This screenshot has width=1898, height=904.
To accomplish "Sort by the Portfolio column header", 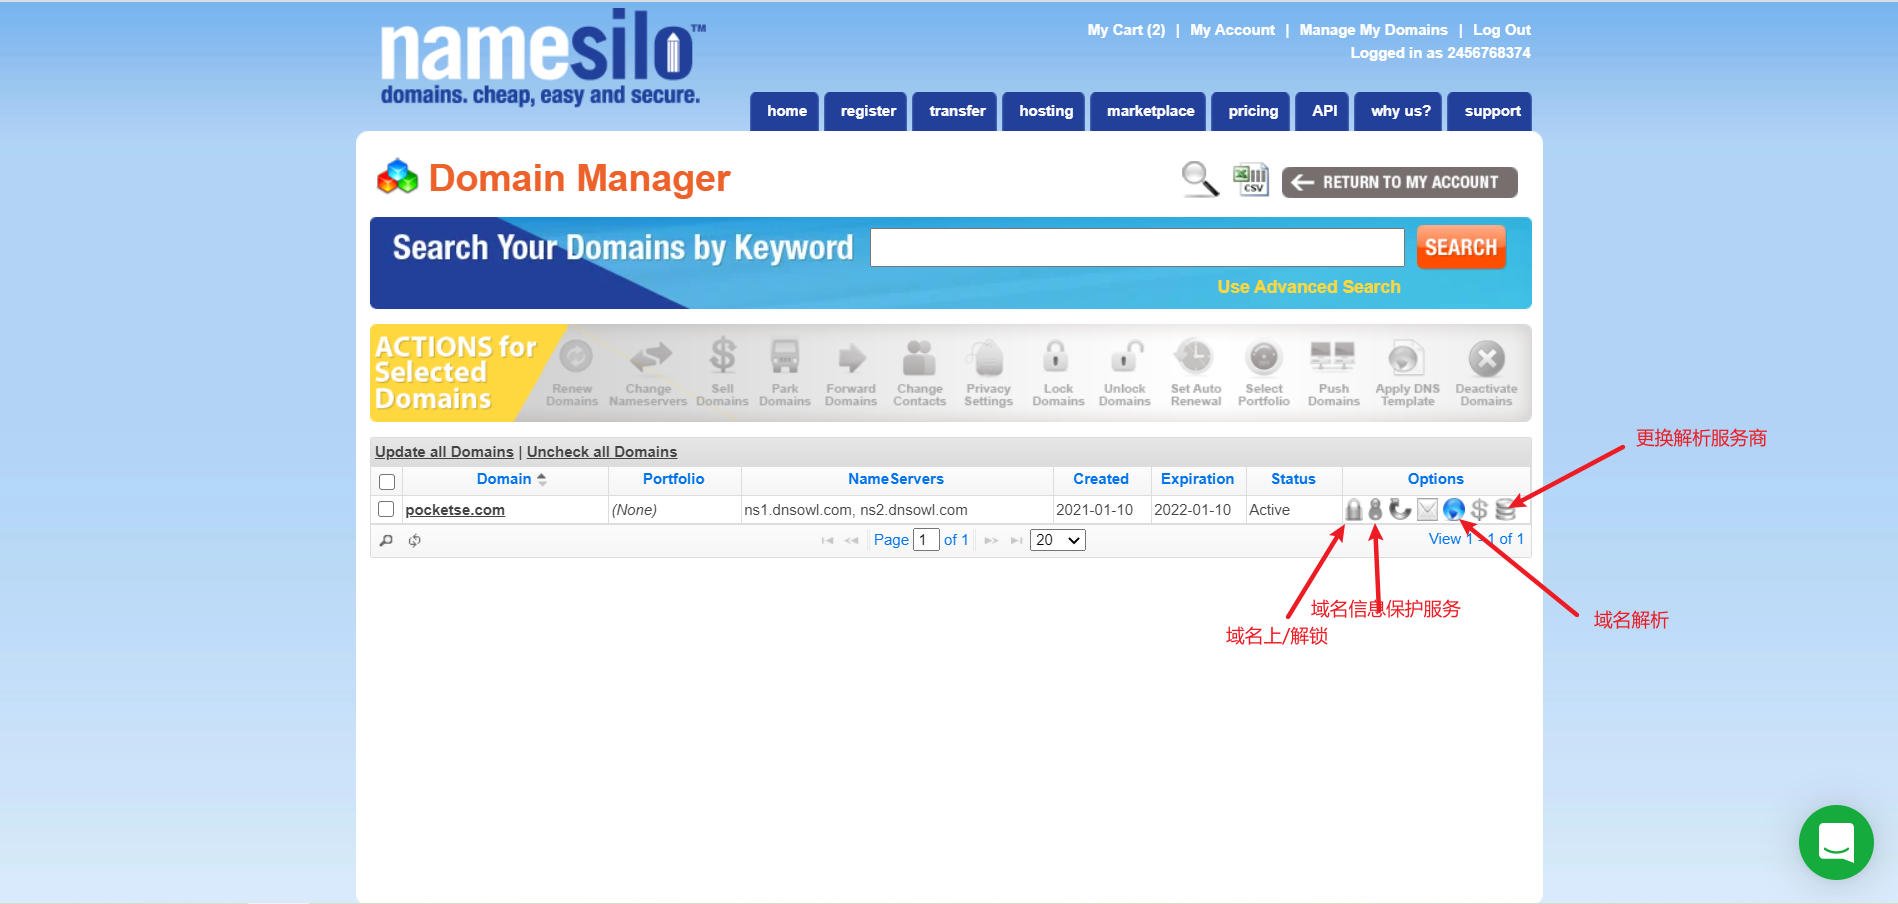I will pyautogui.click(x=673, y=479).
